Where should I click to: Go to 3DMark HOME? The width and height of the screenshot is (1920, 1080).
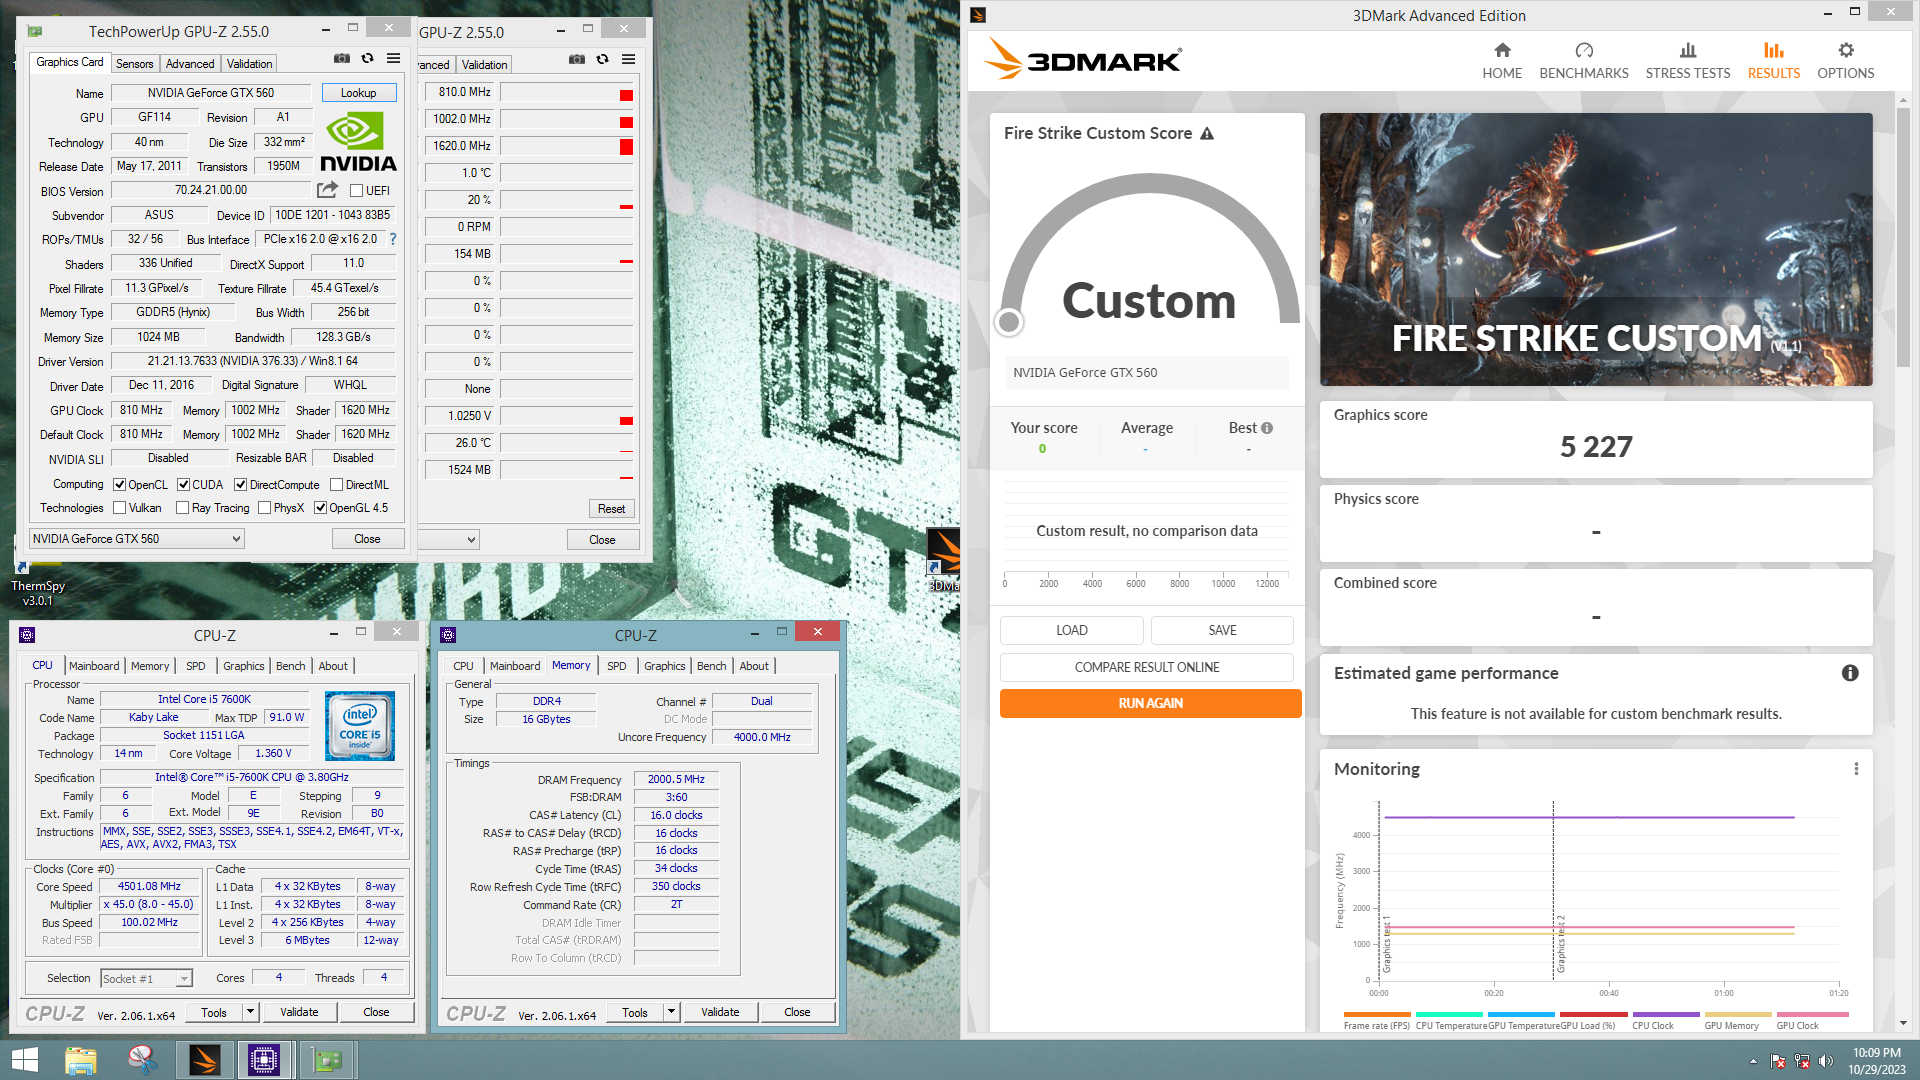(x=1502, y=61)
